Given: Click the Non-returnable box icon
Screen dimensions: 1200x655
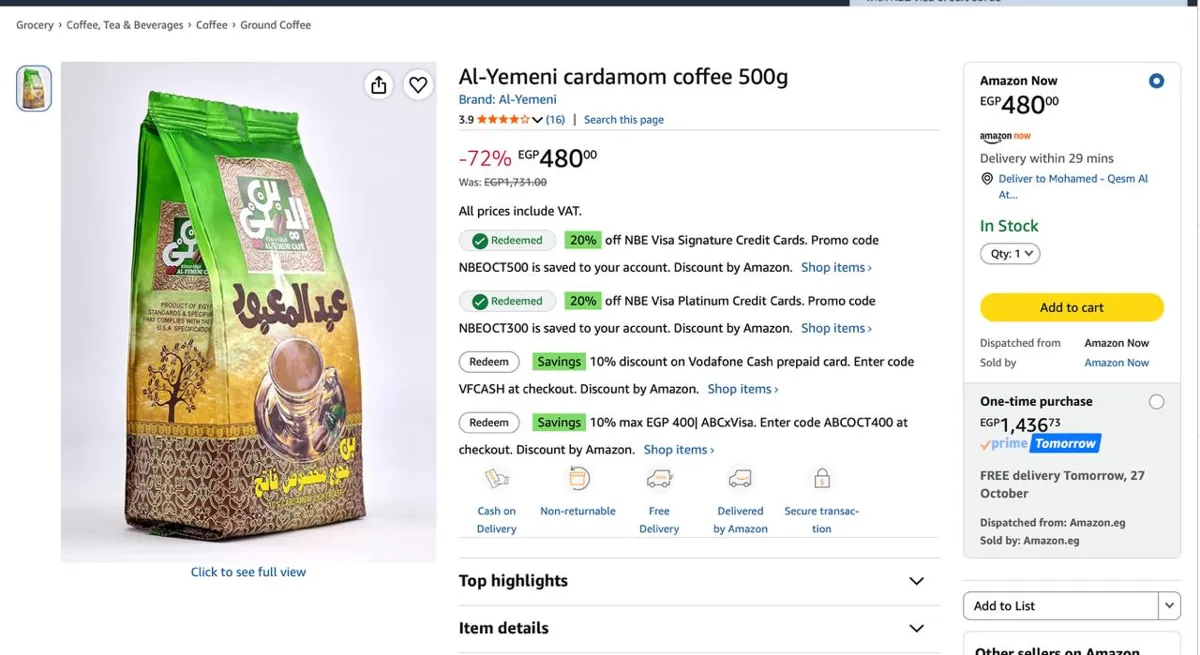Looking at the screenshot, I should click(578, 478).
